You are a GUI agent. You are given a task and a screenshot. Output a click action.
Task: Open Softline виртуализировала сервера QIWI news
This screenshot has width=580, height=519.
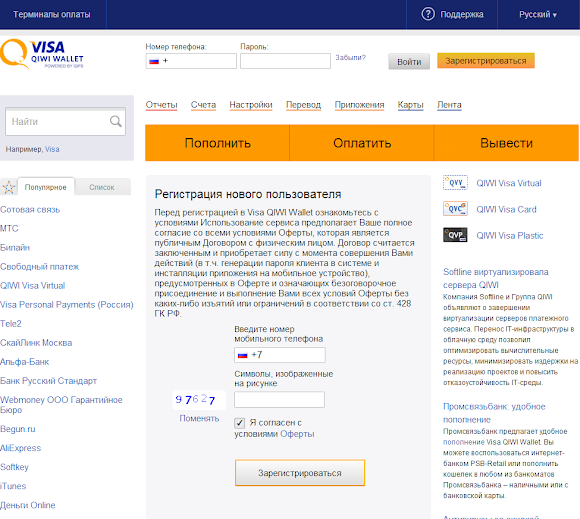[496, 278]
